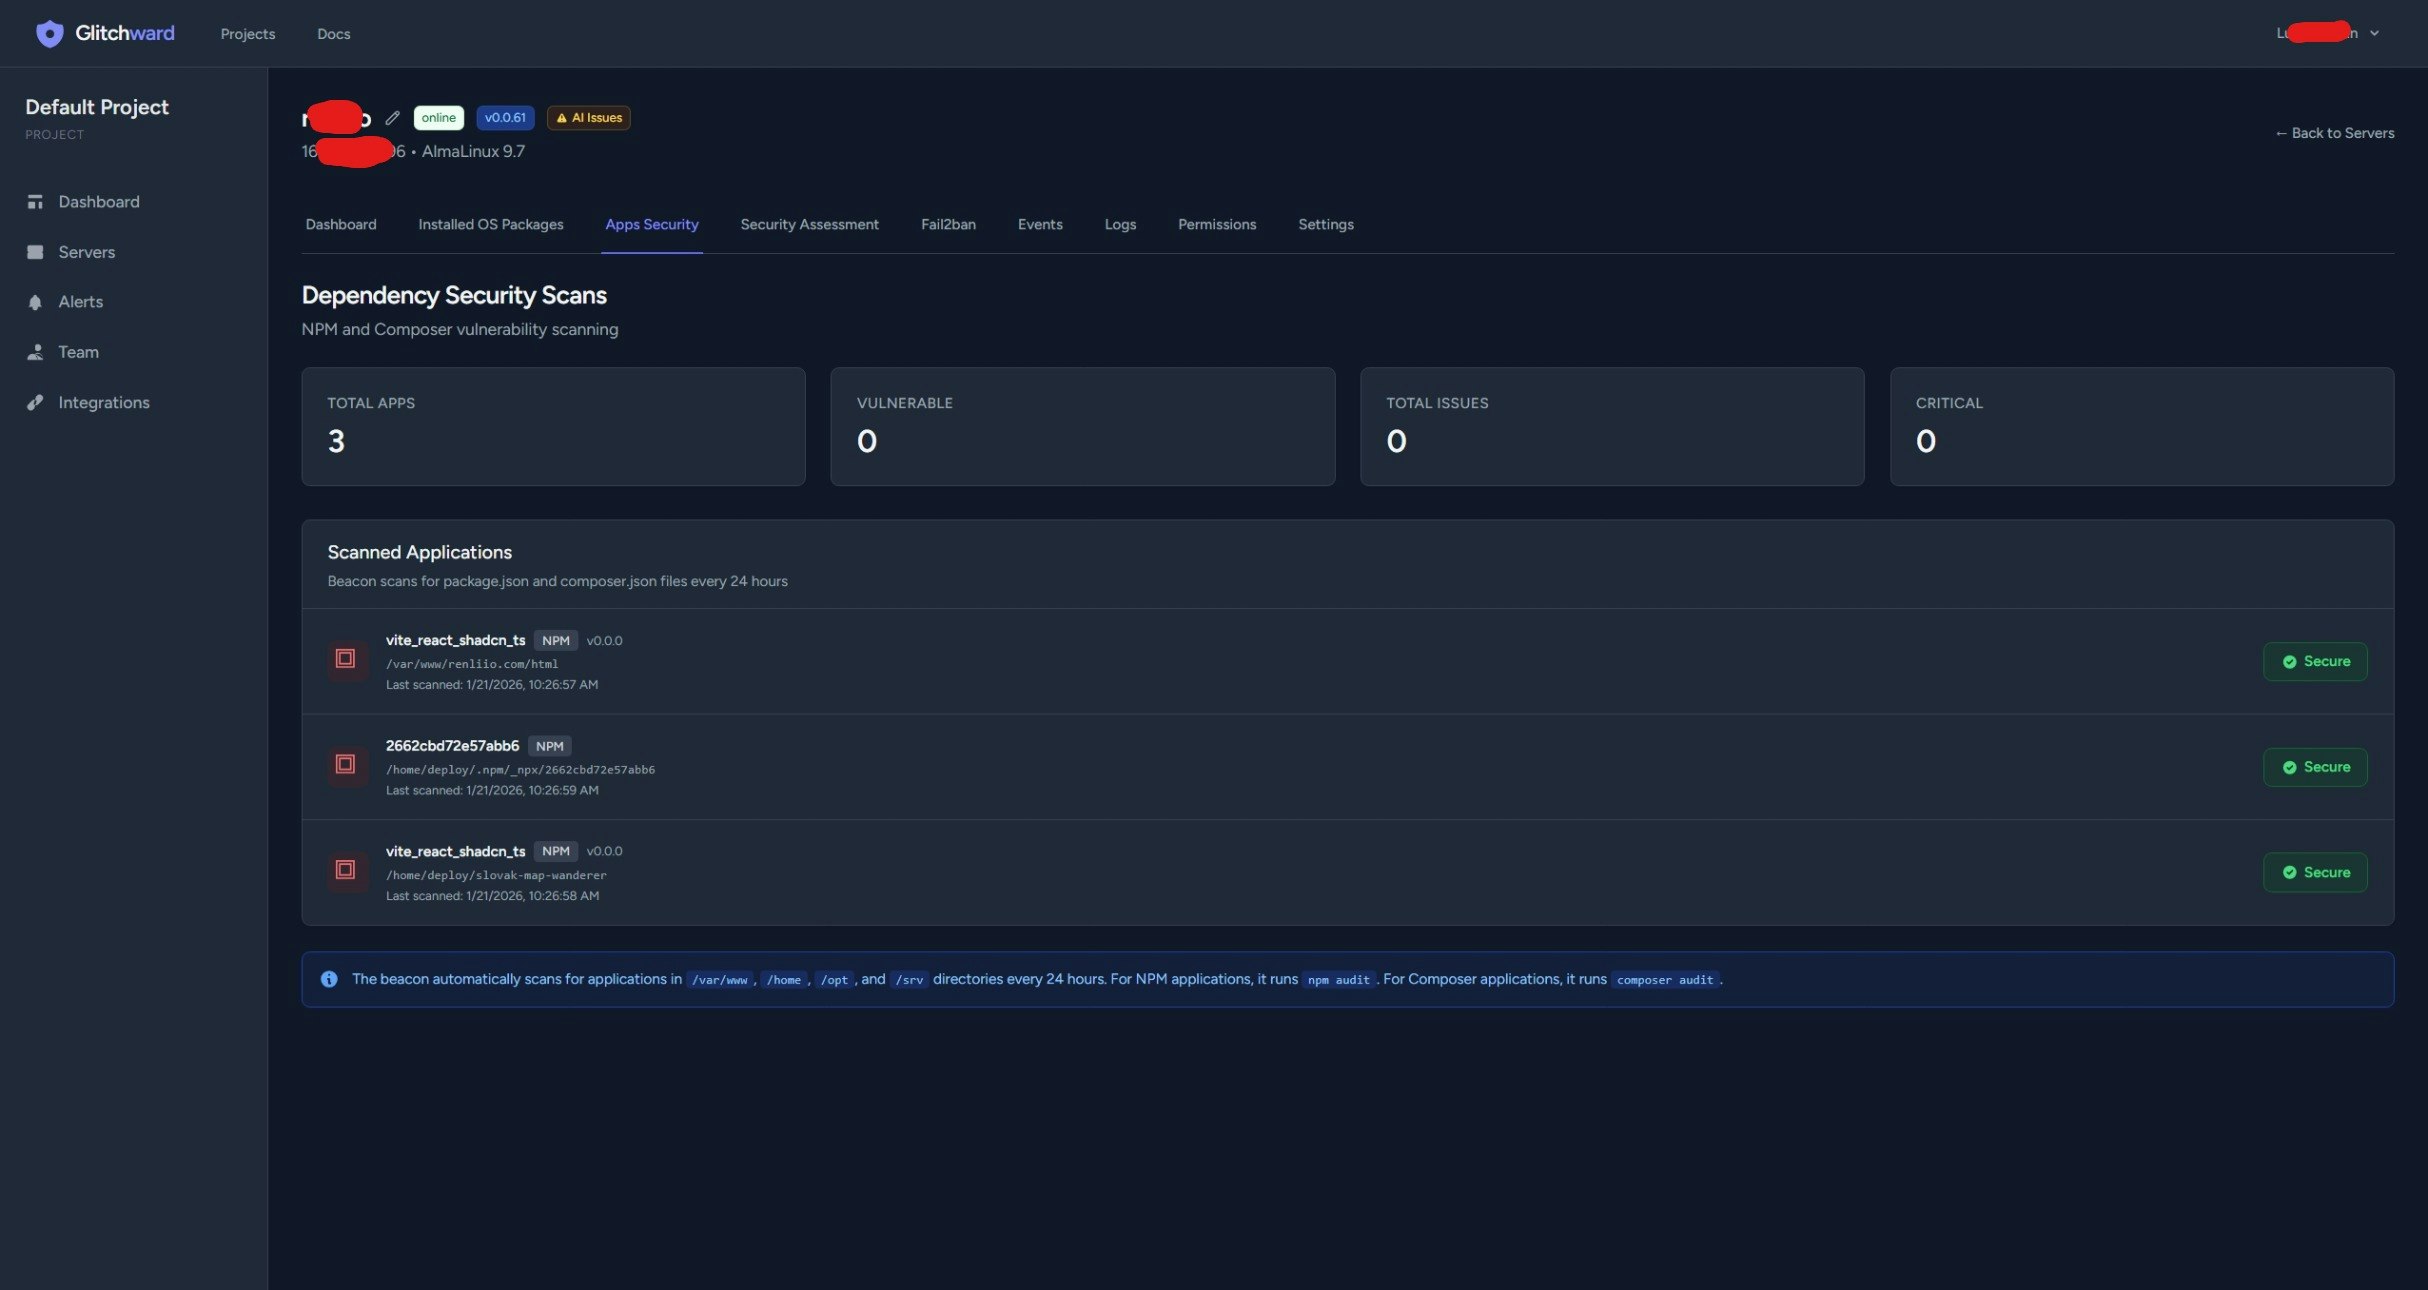Expand the user account dropdown chevron

(x=2375, y=33)
